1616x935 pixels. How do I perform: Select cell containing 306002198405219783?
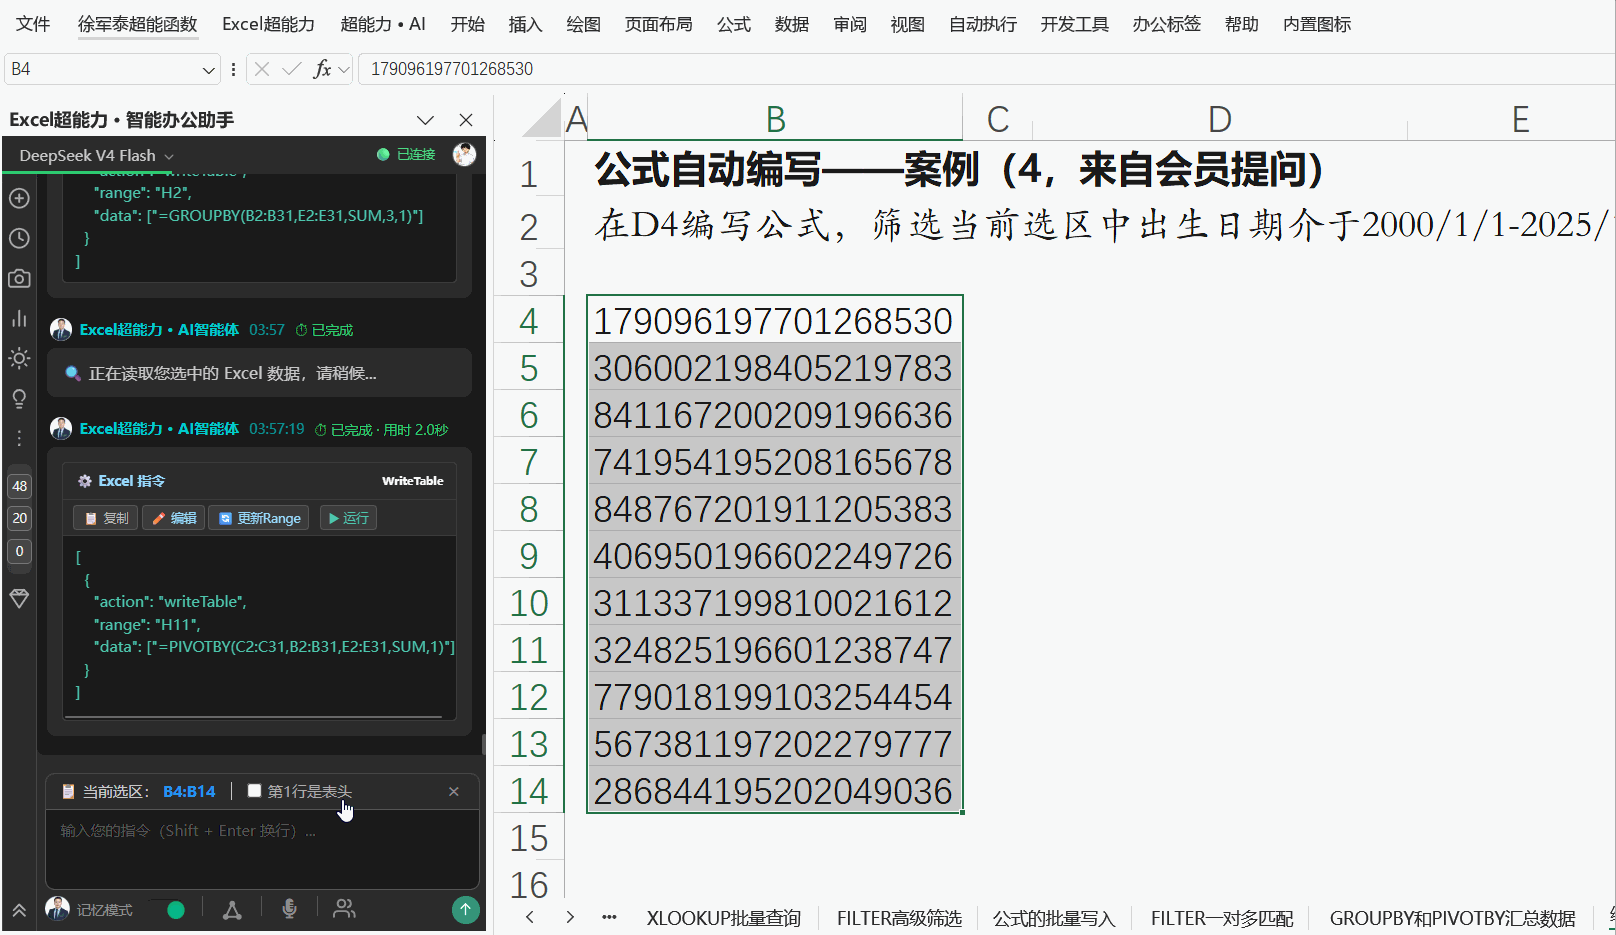click(775, 368)
